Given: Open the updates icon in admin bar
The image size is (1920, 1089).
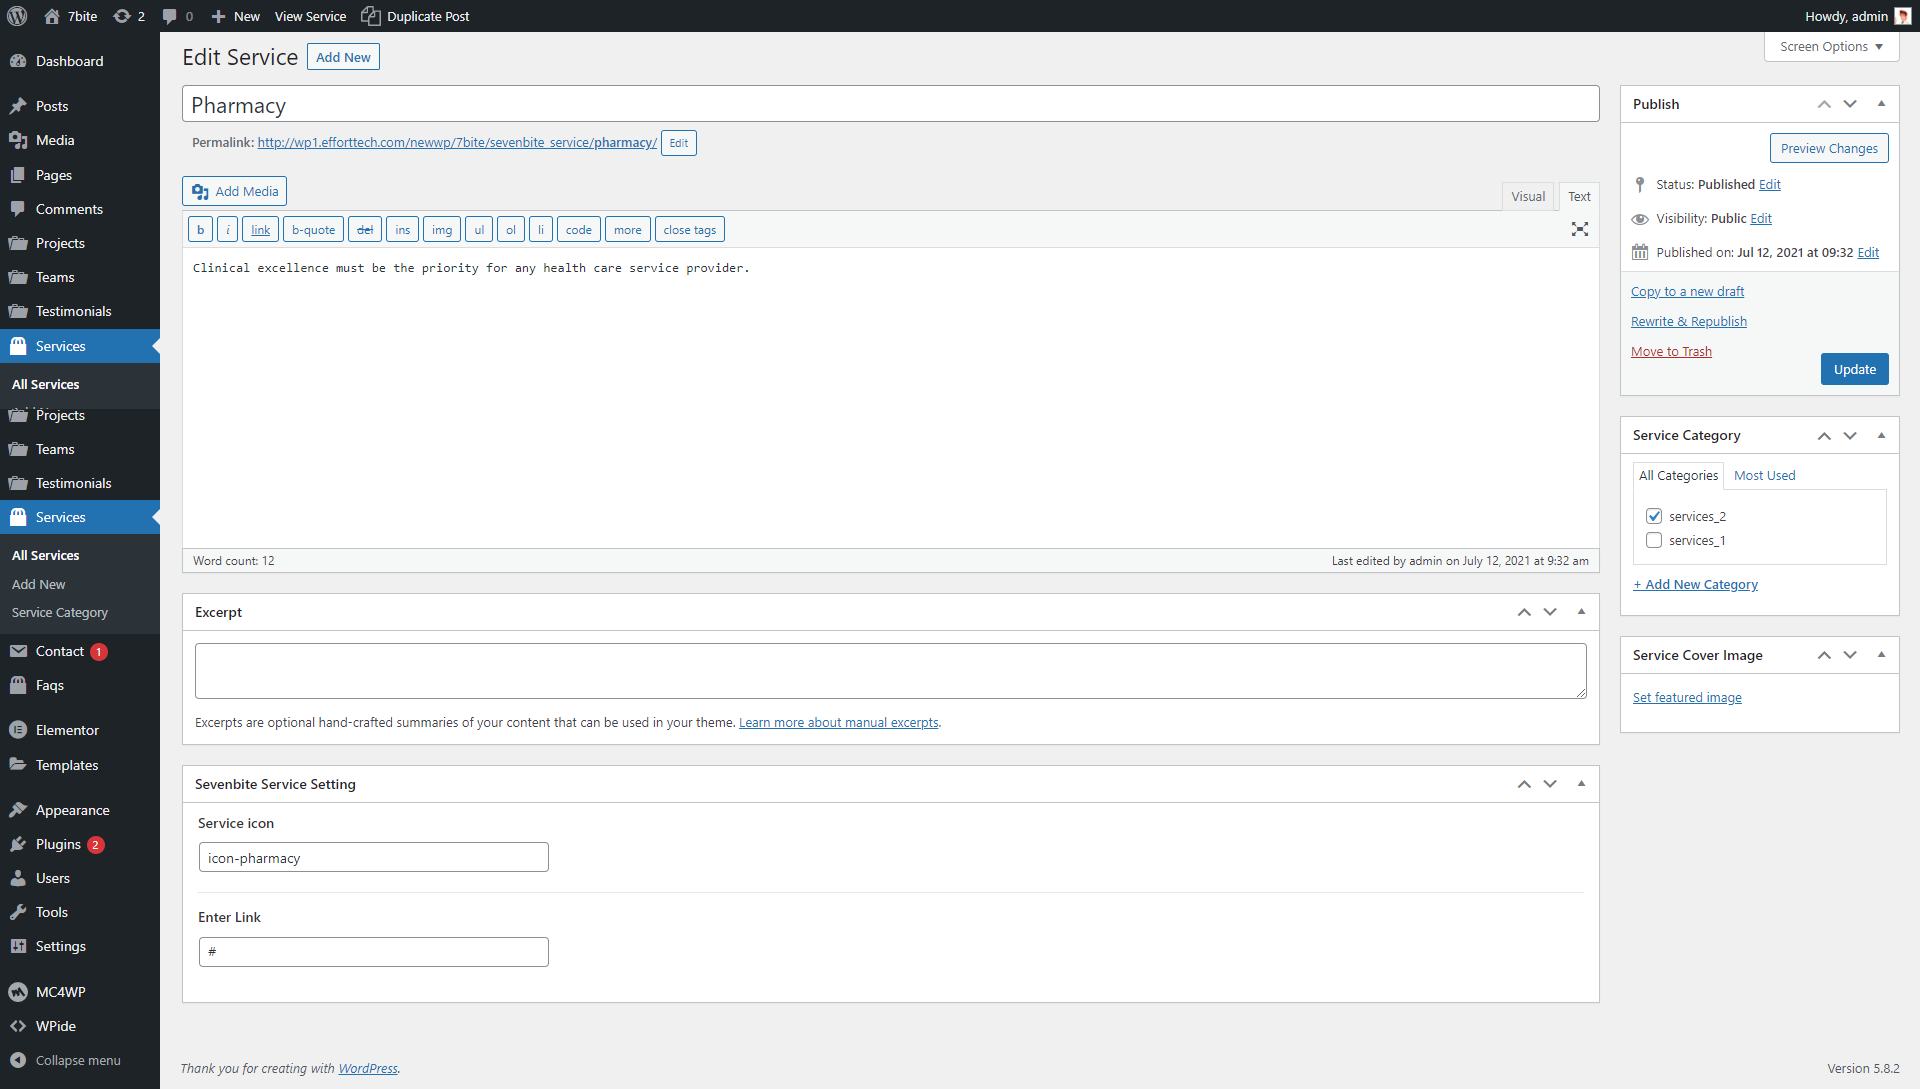Looking at the screenshot, I should point(122,16).
